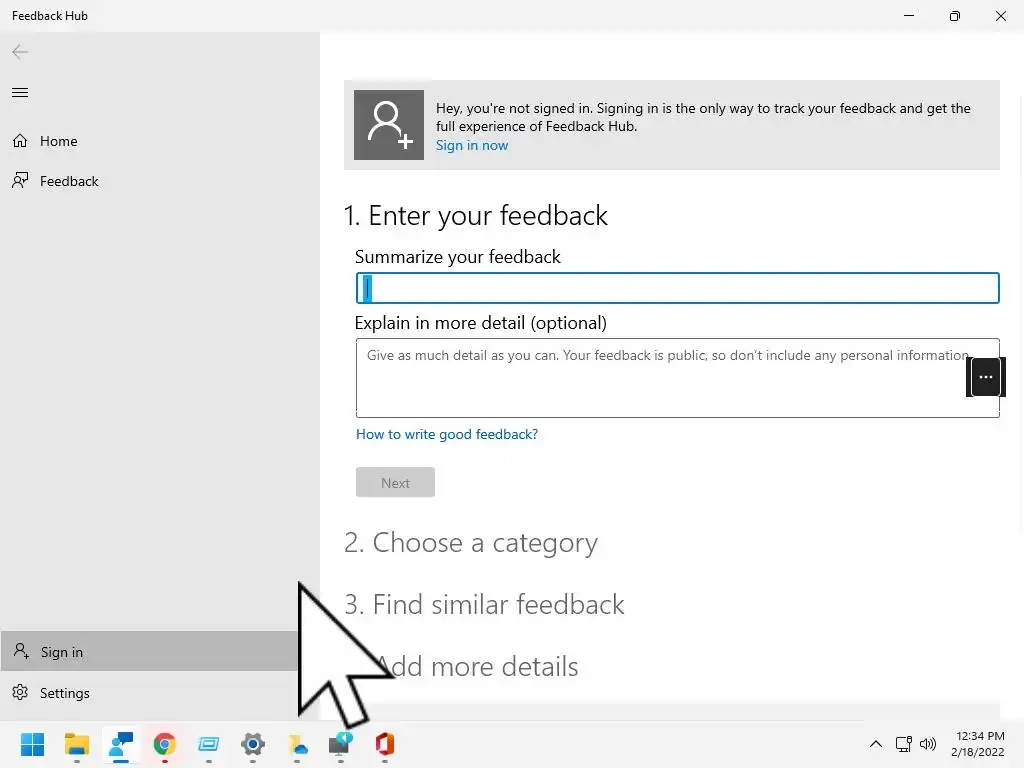Focus the Summarize your feedback field
Viewport: 1024px width, 768px height.
(677, 288)
